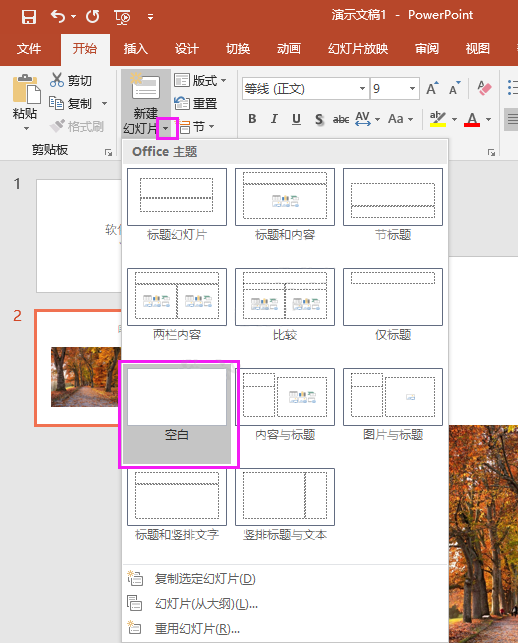The image size is (518, 643).
Task: Click the 格式刷 format painter
Action: 76,126
